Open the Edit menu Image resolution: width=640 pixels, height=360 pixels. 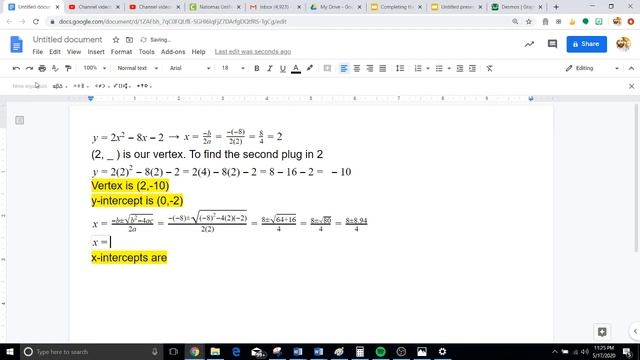(55, 52)
